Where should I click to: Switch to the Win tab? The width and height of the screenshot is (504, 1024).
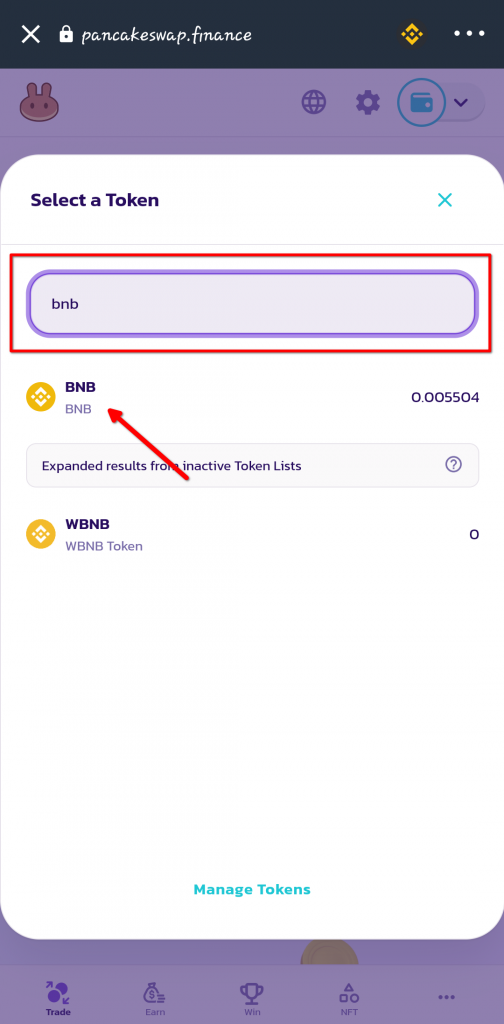tap(251, 999)
